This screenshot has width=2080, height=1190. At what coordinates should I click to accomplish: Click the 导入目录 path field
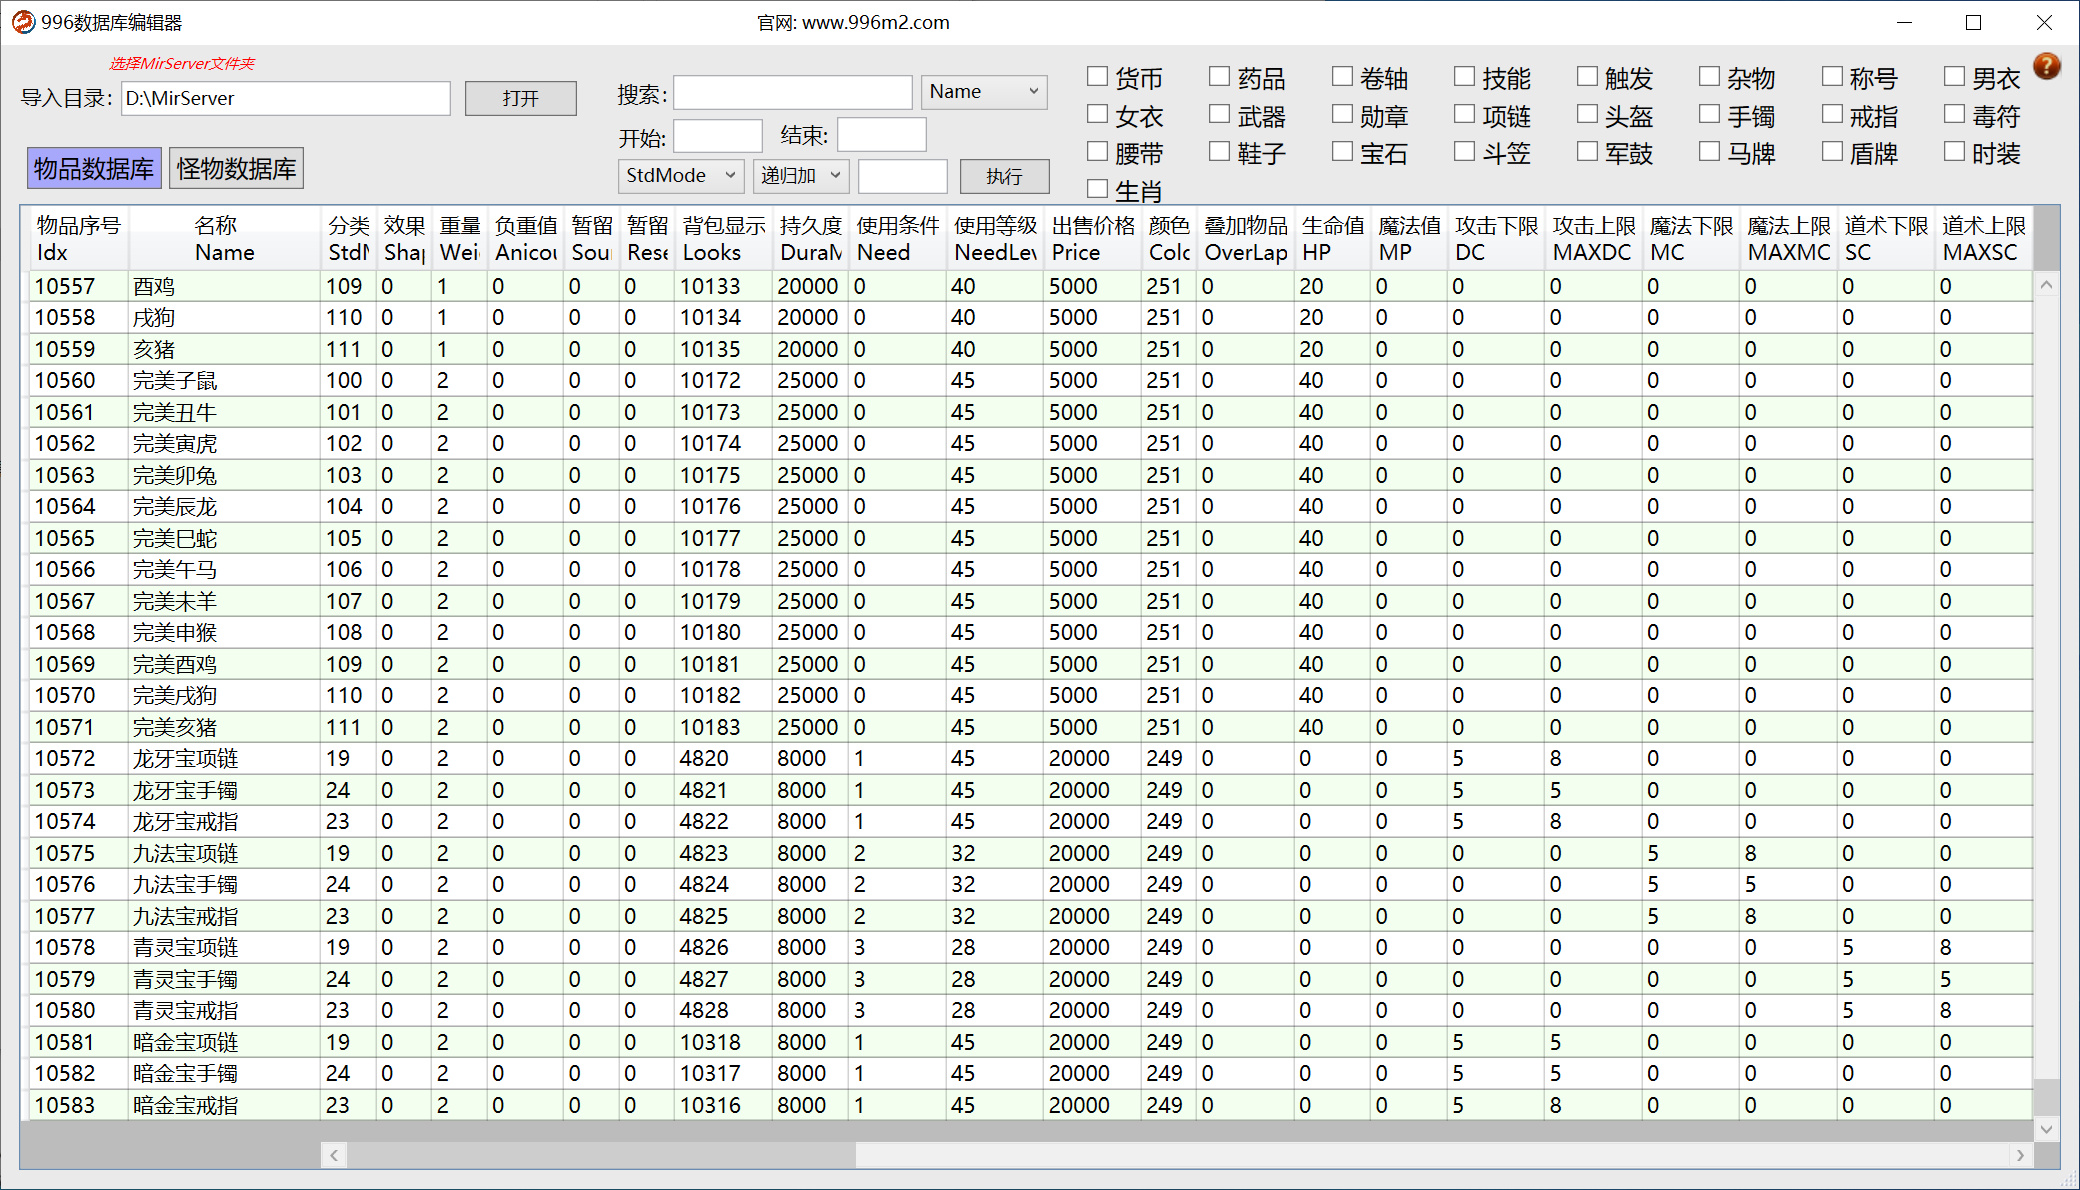(x=286, y=98)
